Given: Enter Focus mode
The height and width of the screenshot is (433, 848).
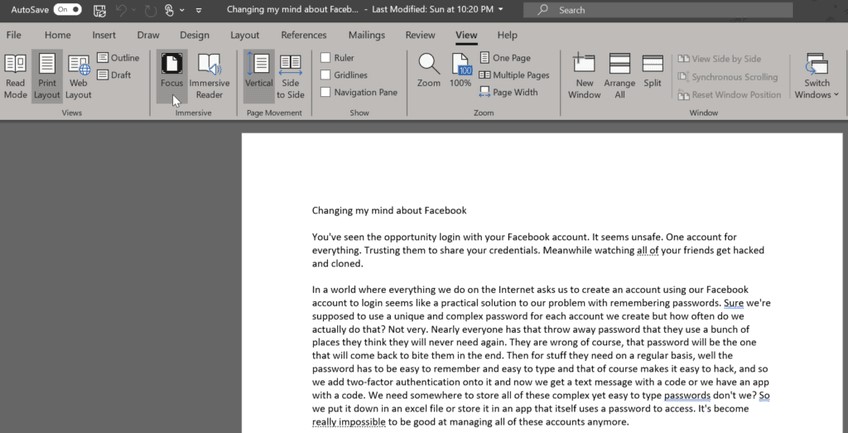Looking at the screenshot, I should click(x=171, y=76).
